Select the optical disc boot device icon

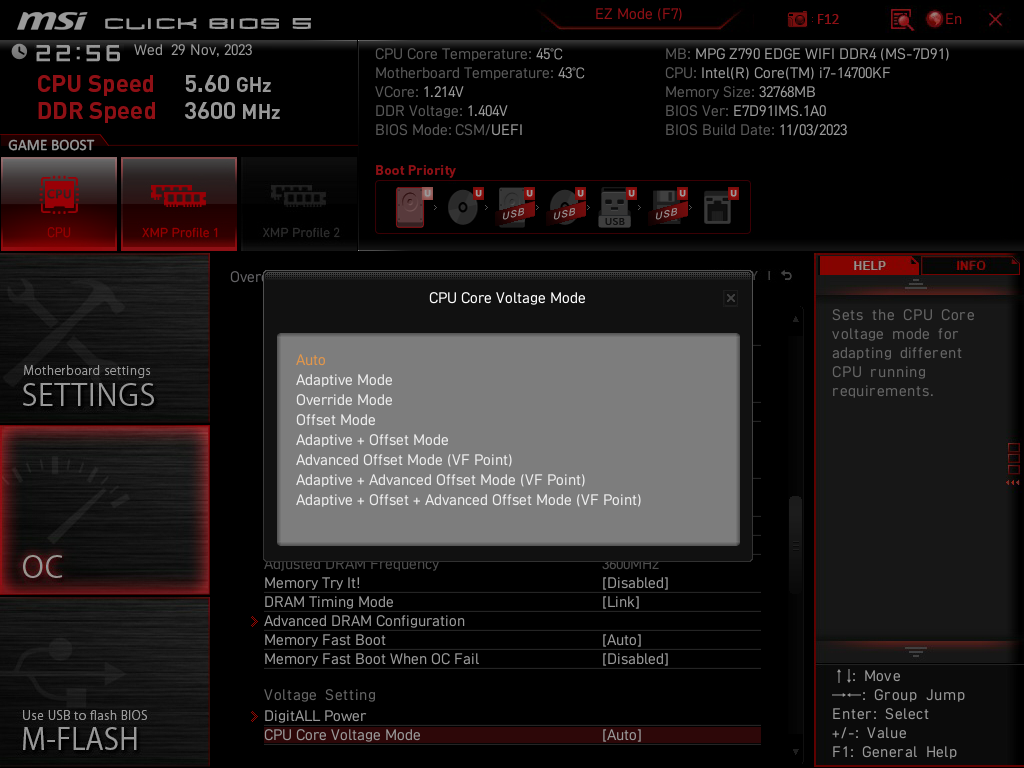[x=464, y=207]
